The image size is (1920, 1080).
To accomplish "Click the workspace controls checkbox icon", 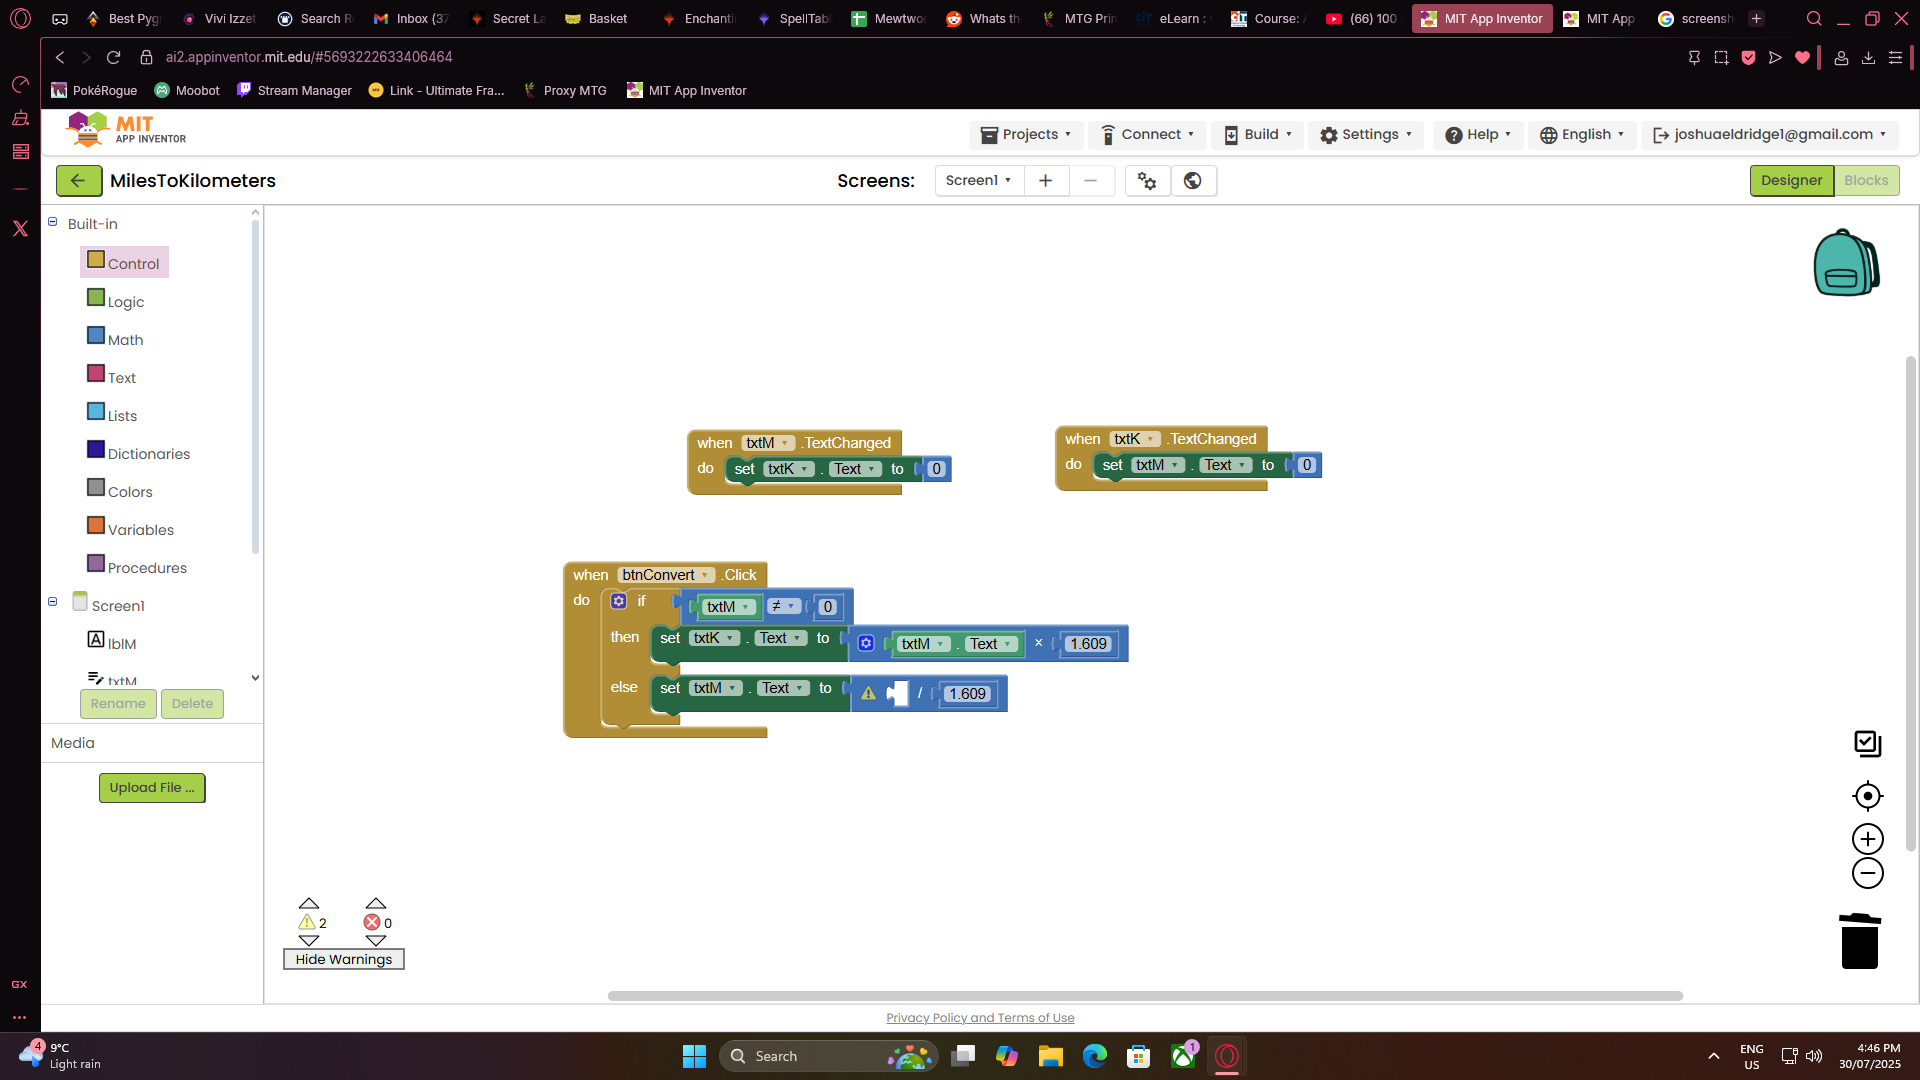I will [x=1867, y=743].
